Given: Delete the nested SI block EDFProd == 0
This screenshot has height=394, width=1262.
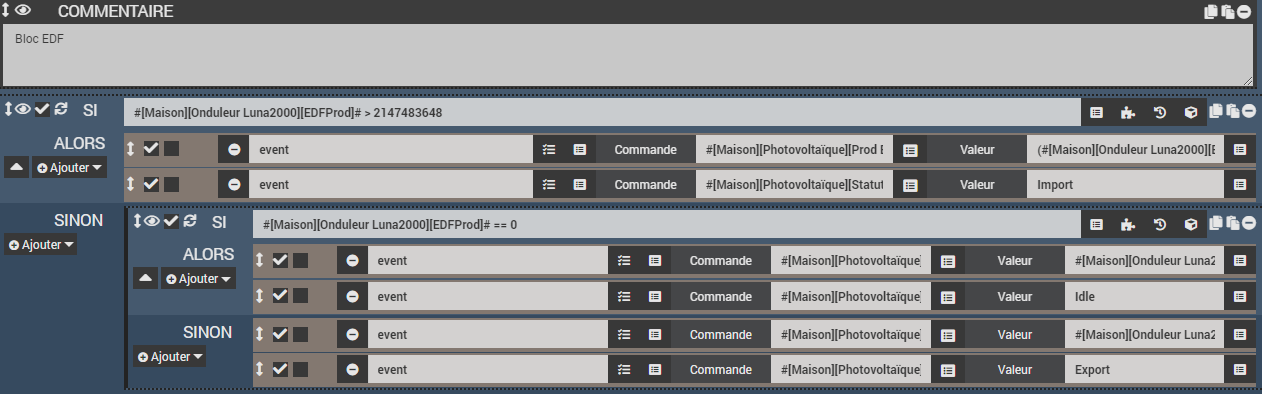Looking at the screenshot, I should 1249,224.
